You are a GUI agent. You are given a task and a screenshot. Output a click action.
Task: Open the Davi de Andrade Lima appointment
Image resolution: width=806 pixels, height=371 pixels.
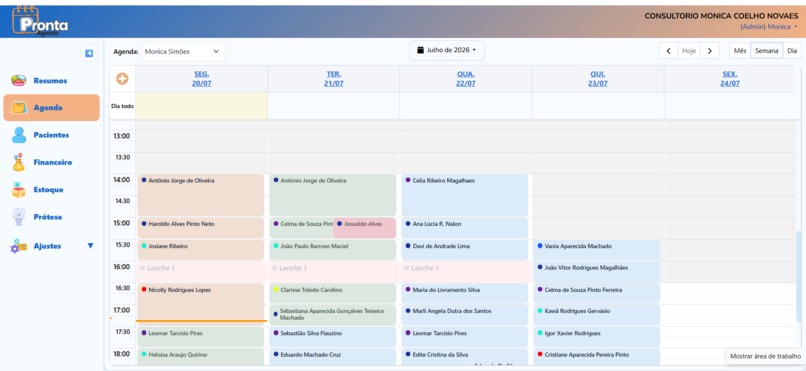(x=465, y=250)
